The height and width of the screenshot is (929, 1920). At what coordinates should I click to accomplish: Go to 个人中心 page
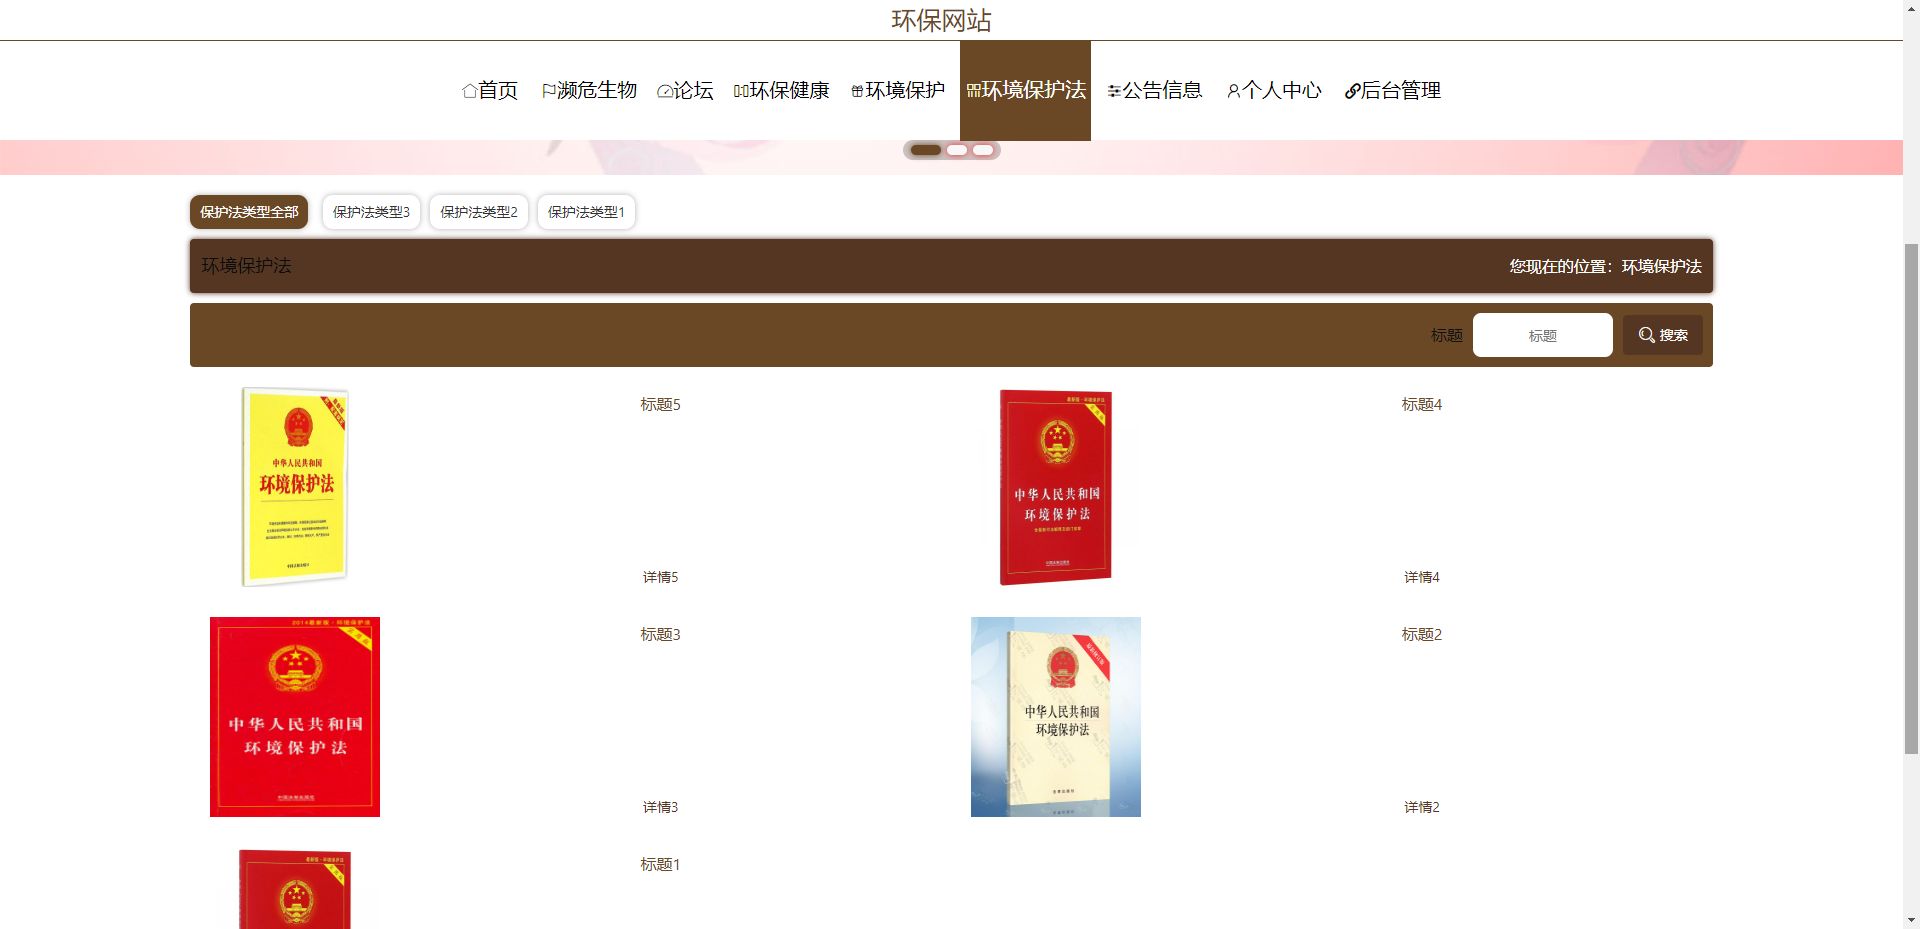click(x=1275, y=90)
